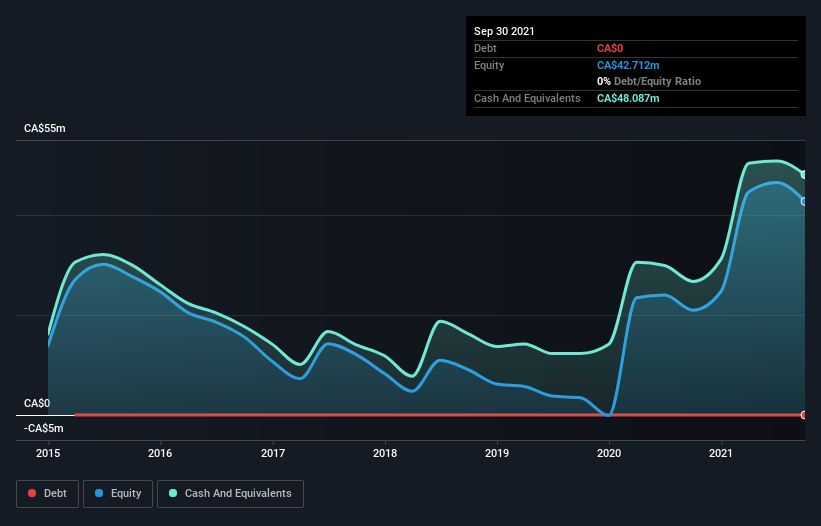The width and height of the screenshot is (821, 526).
Task: Click the red Debt endpoint marker
Action: point(804,415)
